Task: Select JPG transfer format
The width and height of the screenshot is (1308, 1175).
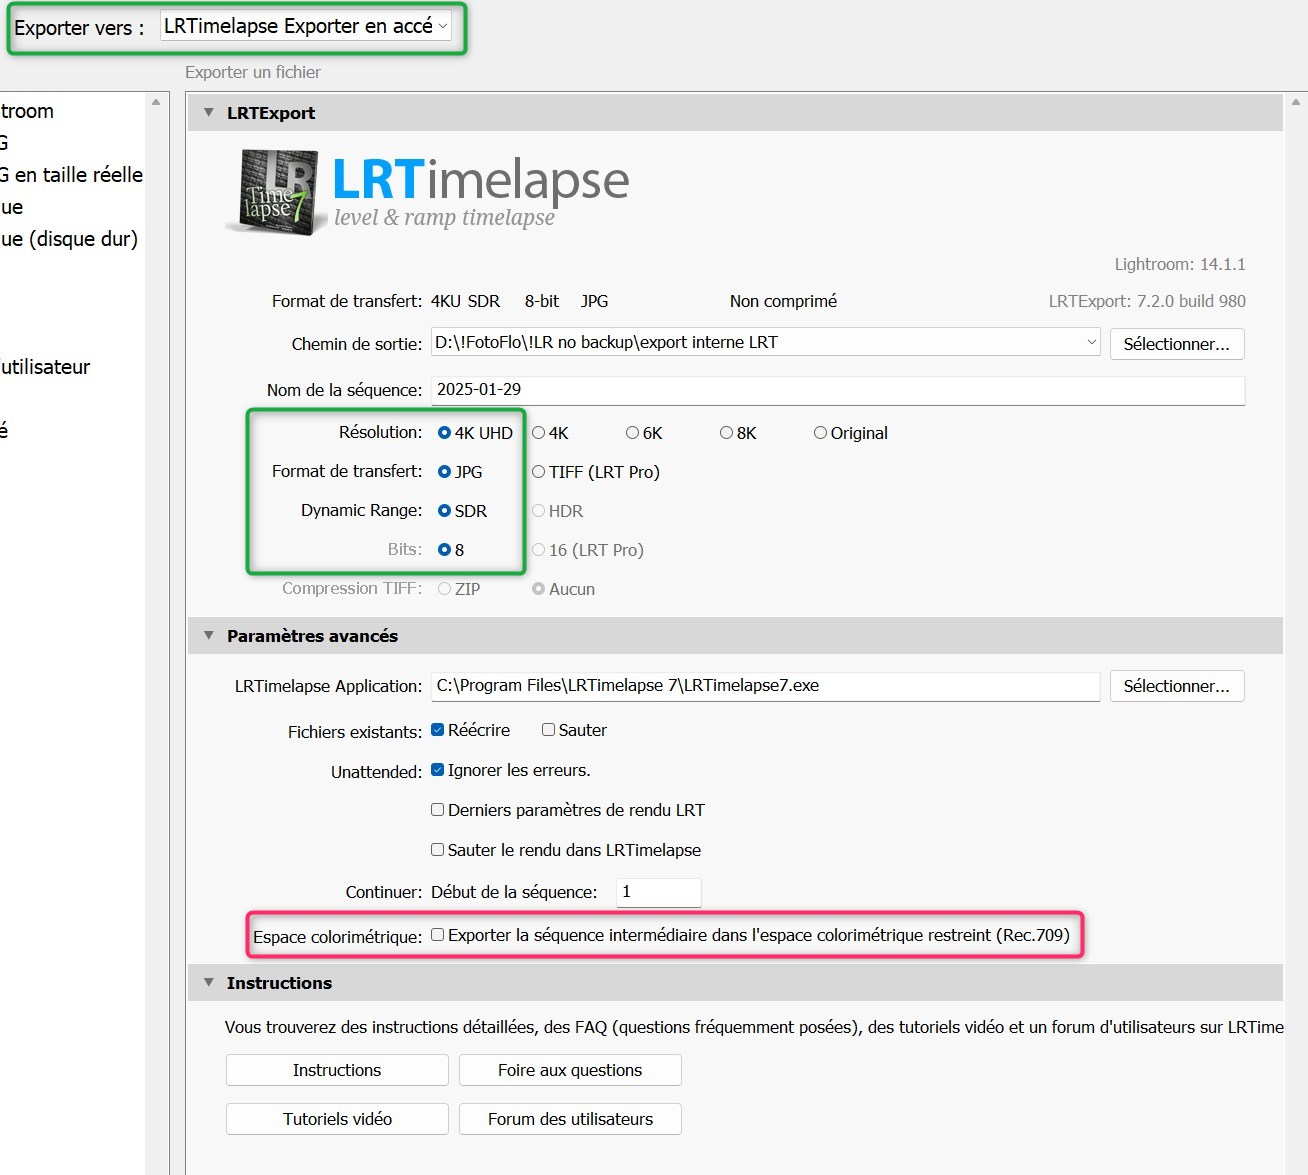Action: (444, 472)
